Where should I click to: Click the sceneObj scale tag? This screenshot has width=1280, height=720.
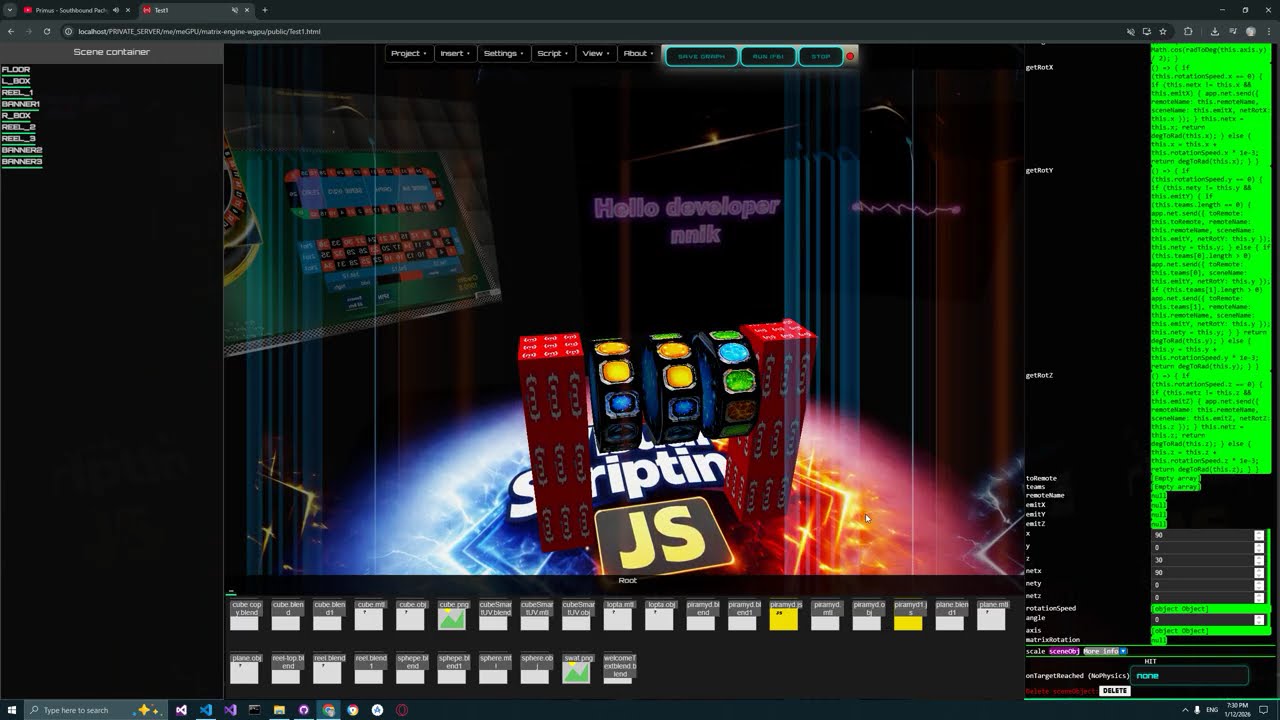[x=1064, y=651]
